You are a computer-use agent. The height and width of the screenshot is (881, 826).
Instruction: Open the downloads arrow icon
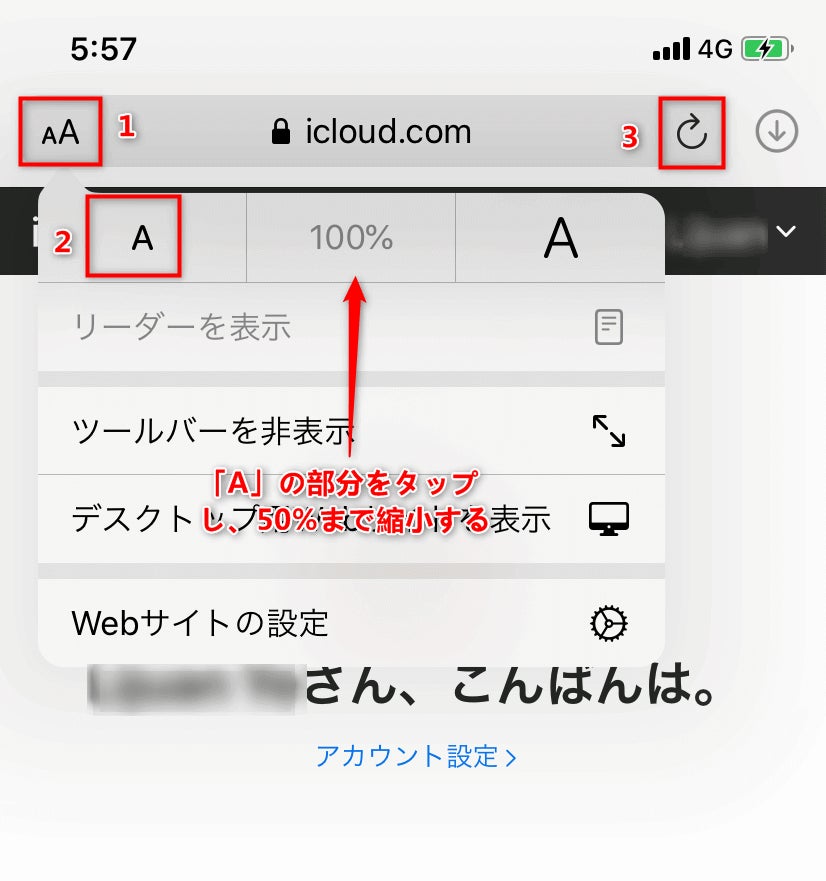click(777, 131)
